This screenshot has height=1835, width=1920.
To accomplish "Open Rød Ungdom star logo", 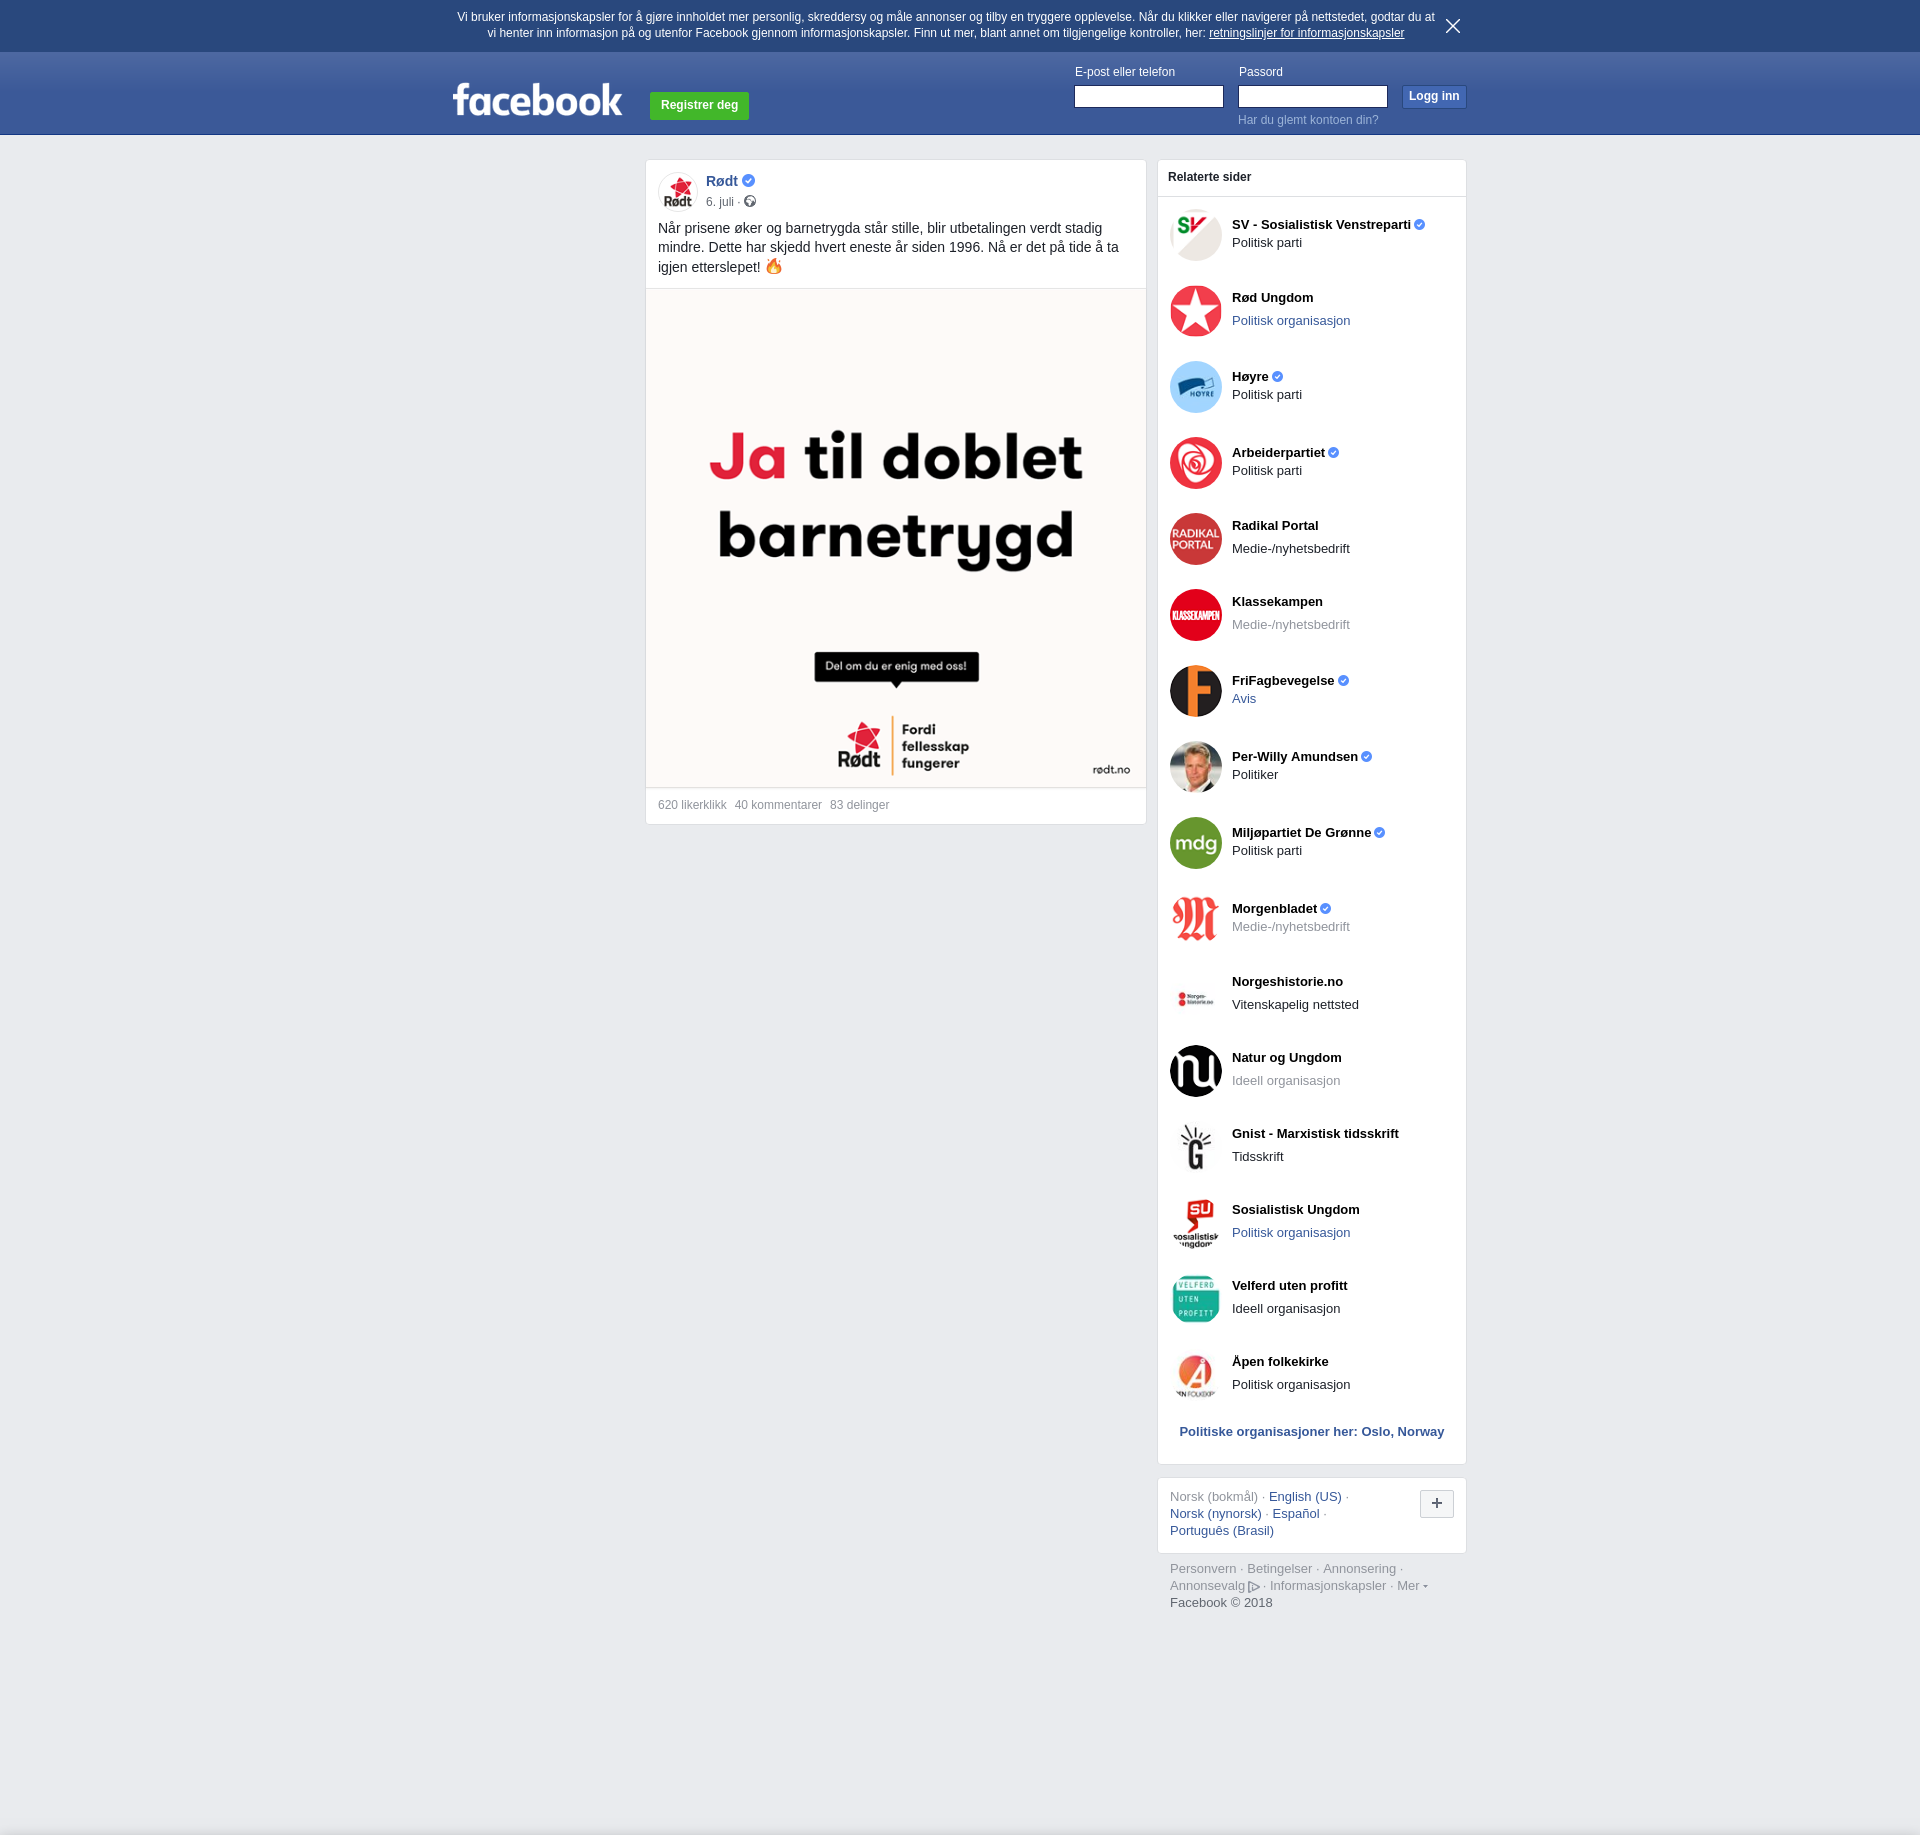I will tap(1196, 311).
